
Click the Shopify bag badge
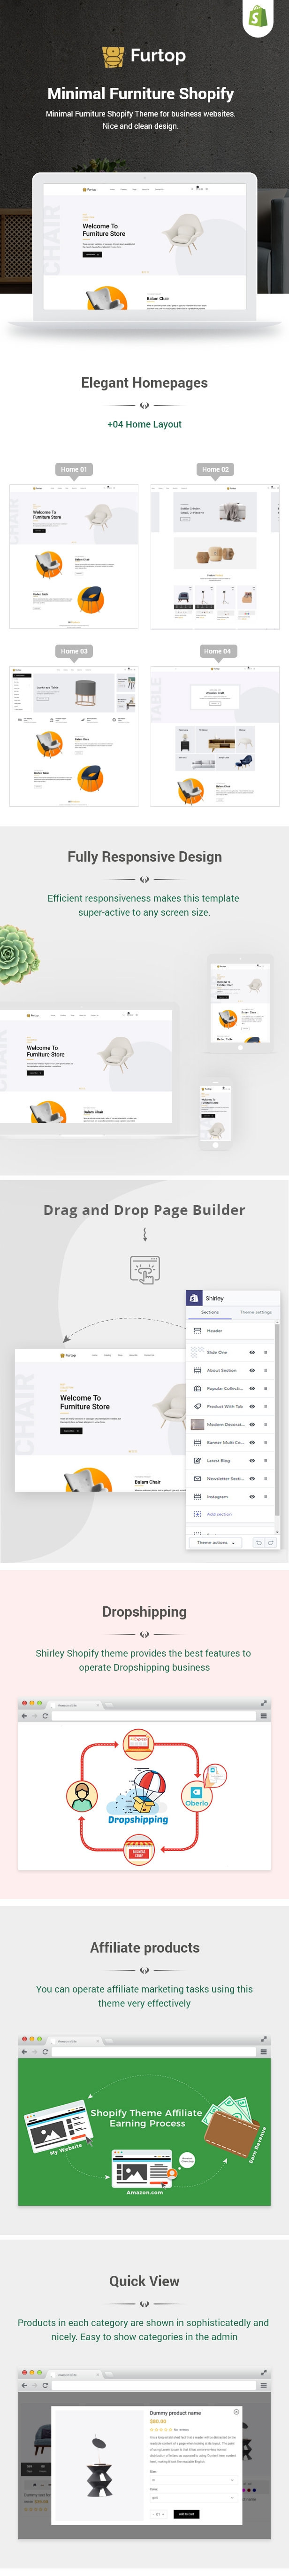point(258,16)
